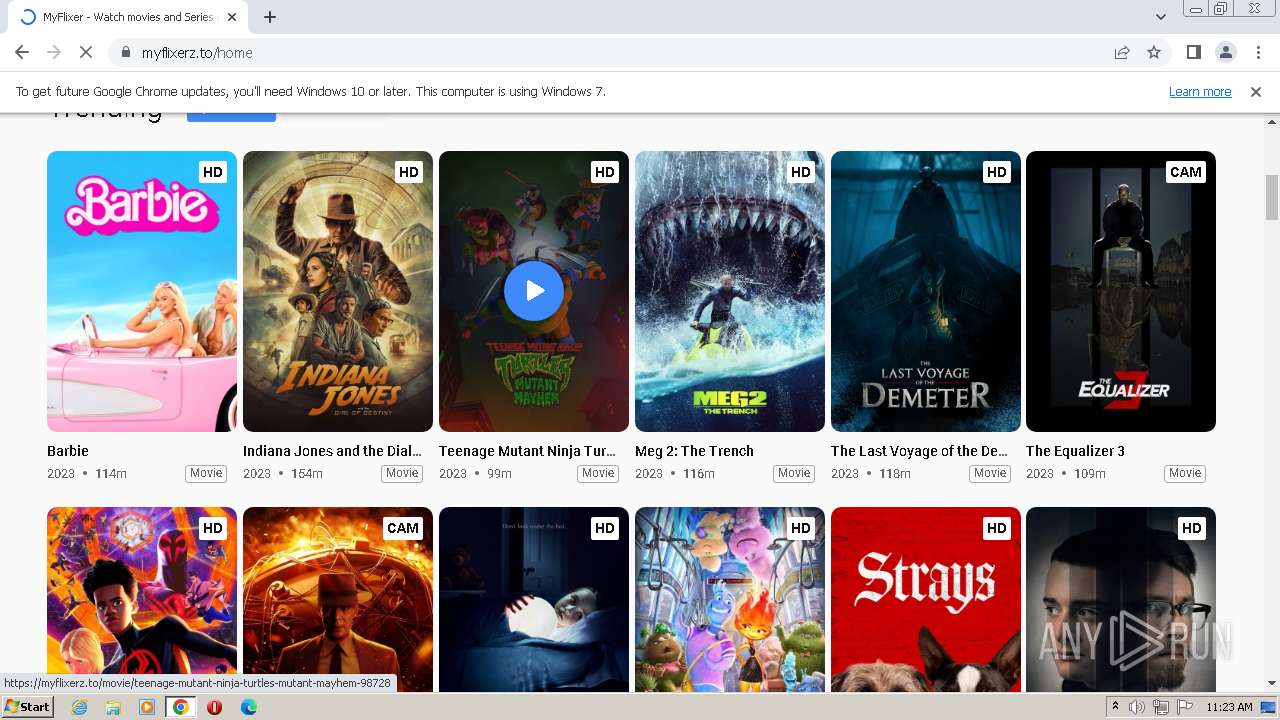Open The Equalizer 3 poster
This screenshot has height=720, width=1280.
[1121, 291]
